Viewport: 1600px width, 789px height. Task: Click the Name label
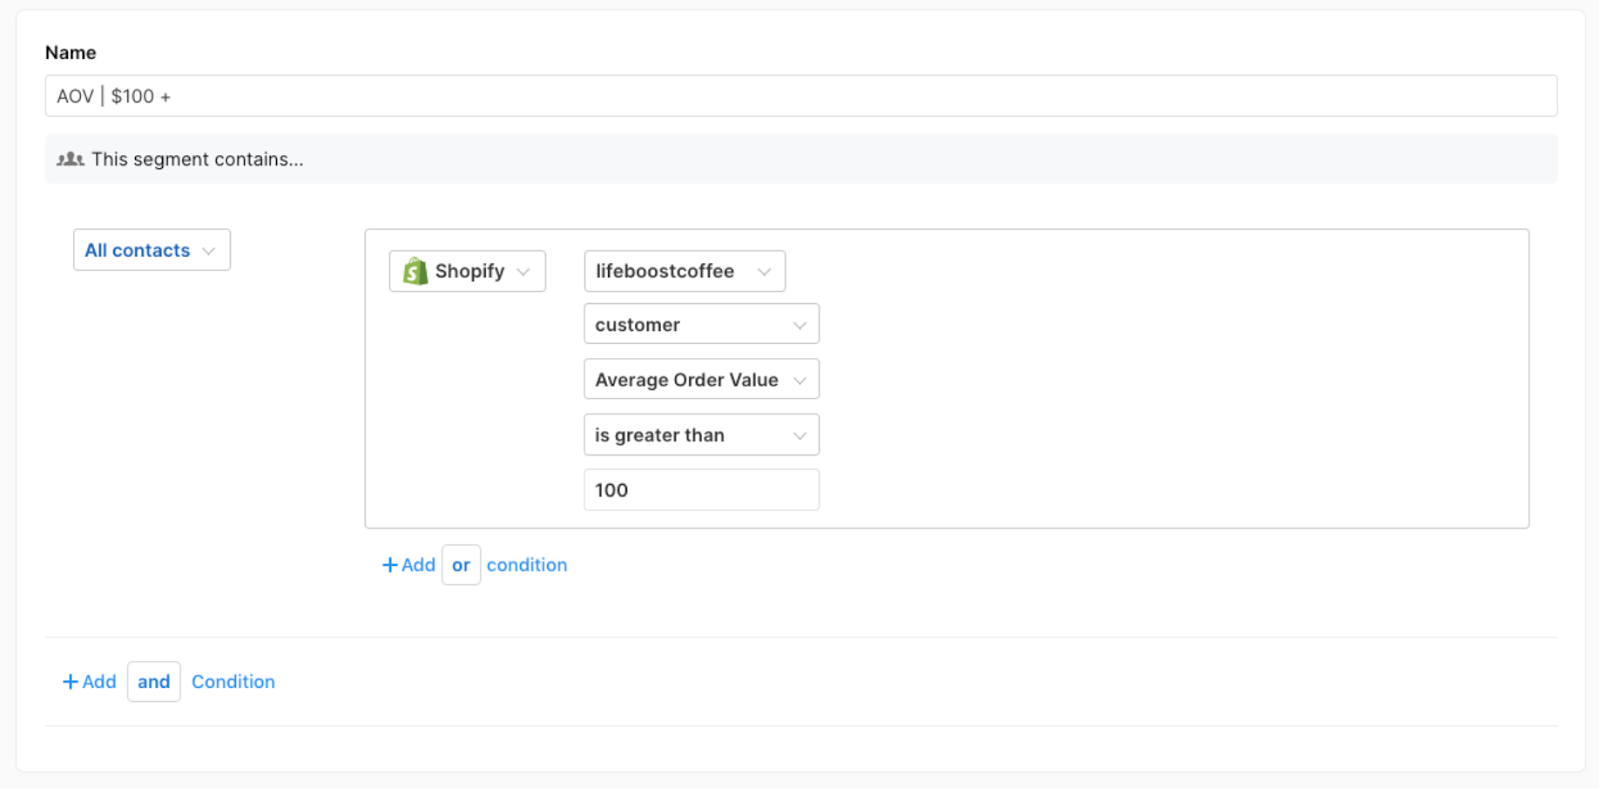point(71,53)
